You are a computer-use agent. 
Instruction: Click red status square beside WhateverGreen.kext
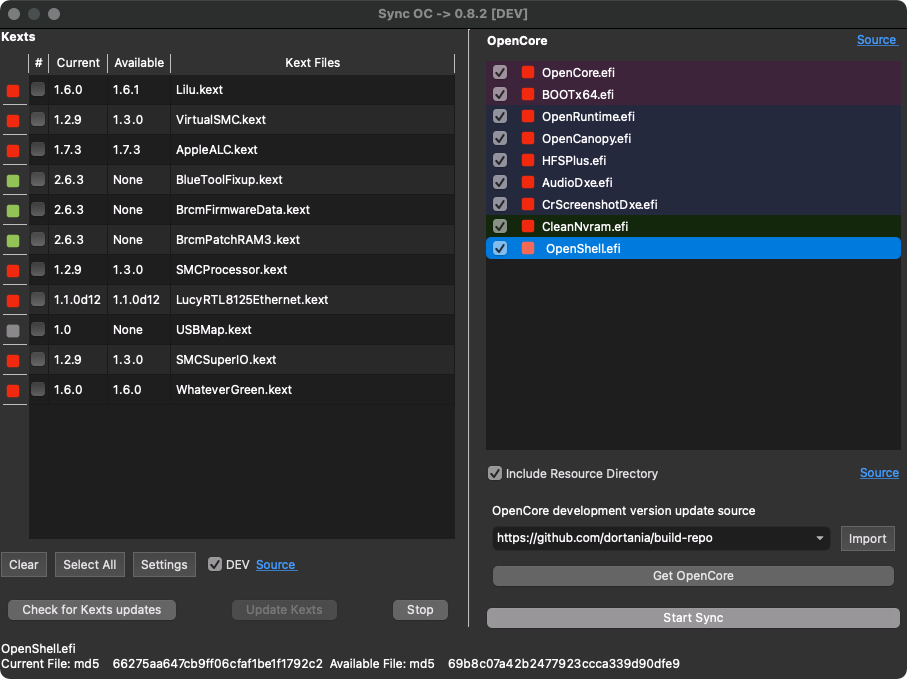pyautogui.click(x=13, y=391)
